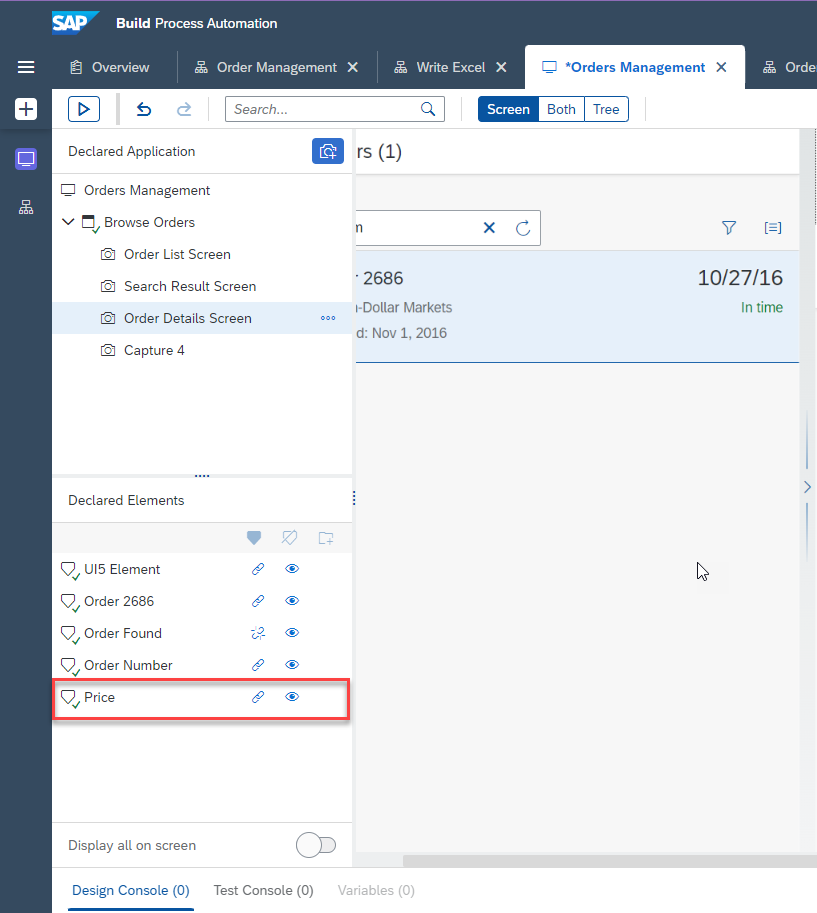Click the Test play button in toolbar
Viewport: 817px width, 913px height.
click(x=84, y=109)
